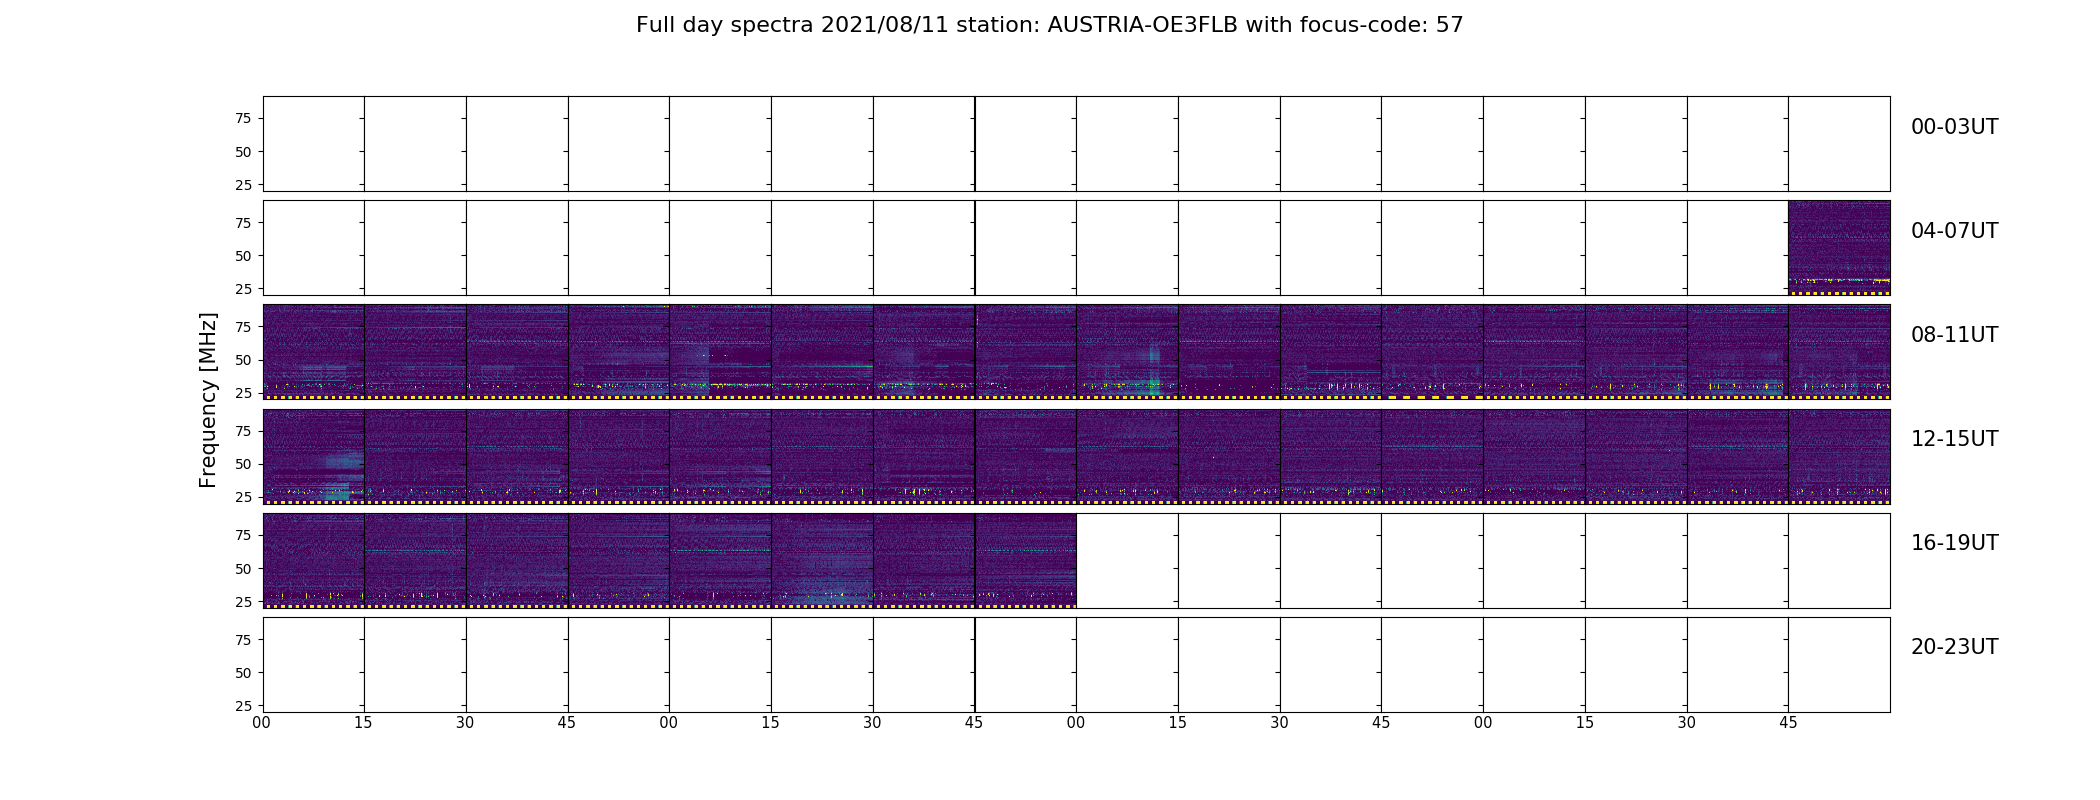Click the '75' tick of the 00-03UT row
Viewport: 2100px width, 800px height.
(x=243, y=119)
